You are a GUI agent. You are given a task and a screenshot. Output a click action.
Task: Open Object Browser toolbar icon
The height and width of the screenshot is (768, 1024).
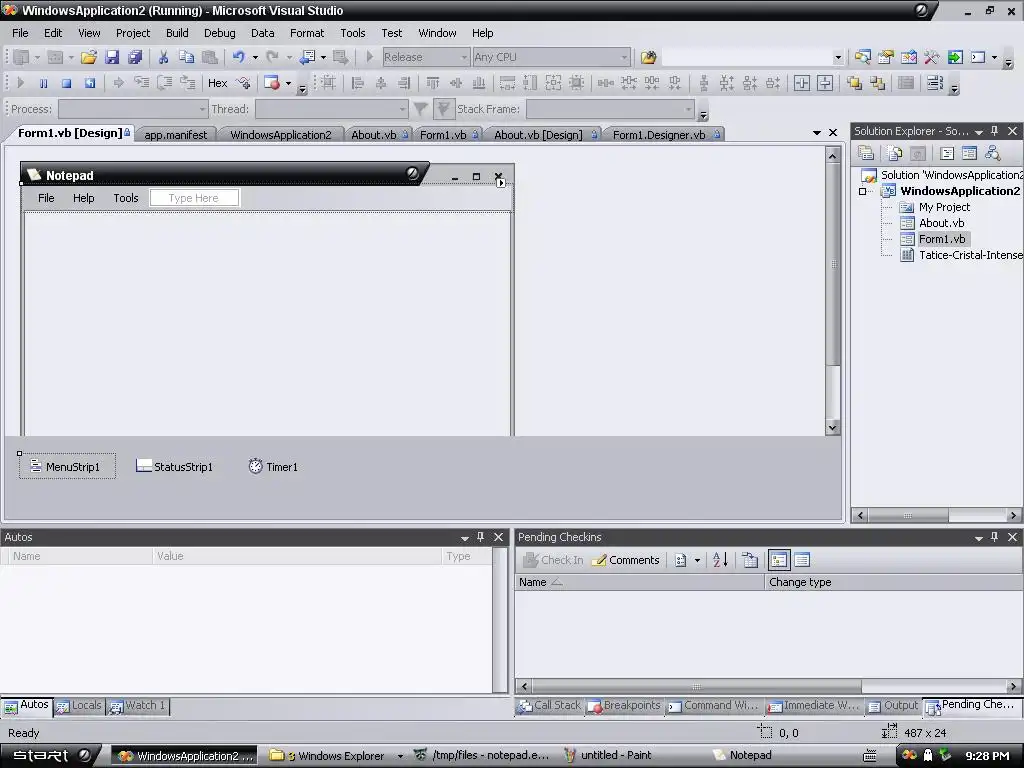(x=908, y=57)
